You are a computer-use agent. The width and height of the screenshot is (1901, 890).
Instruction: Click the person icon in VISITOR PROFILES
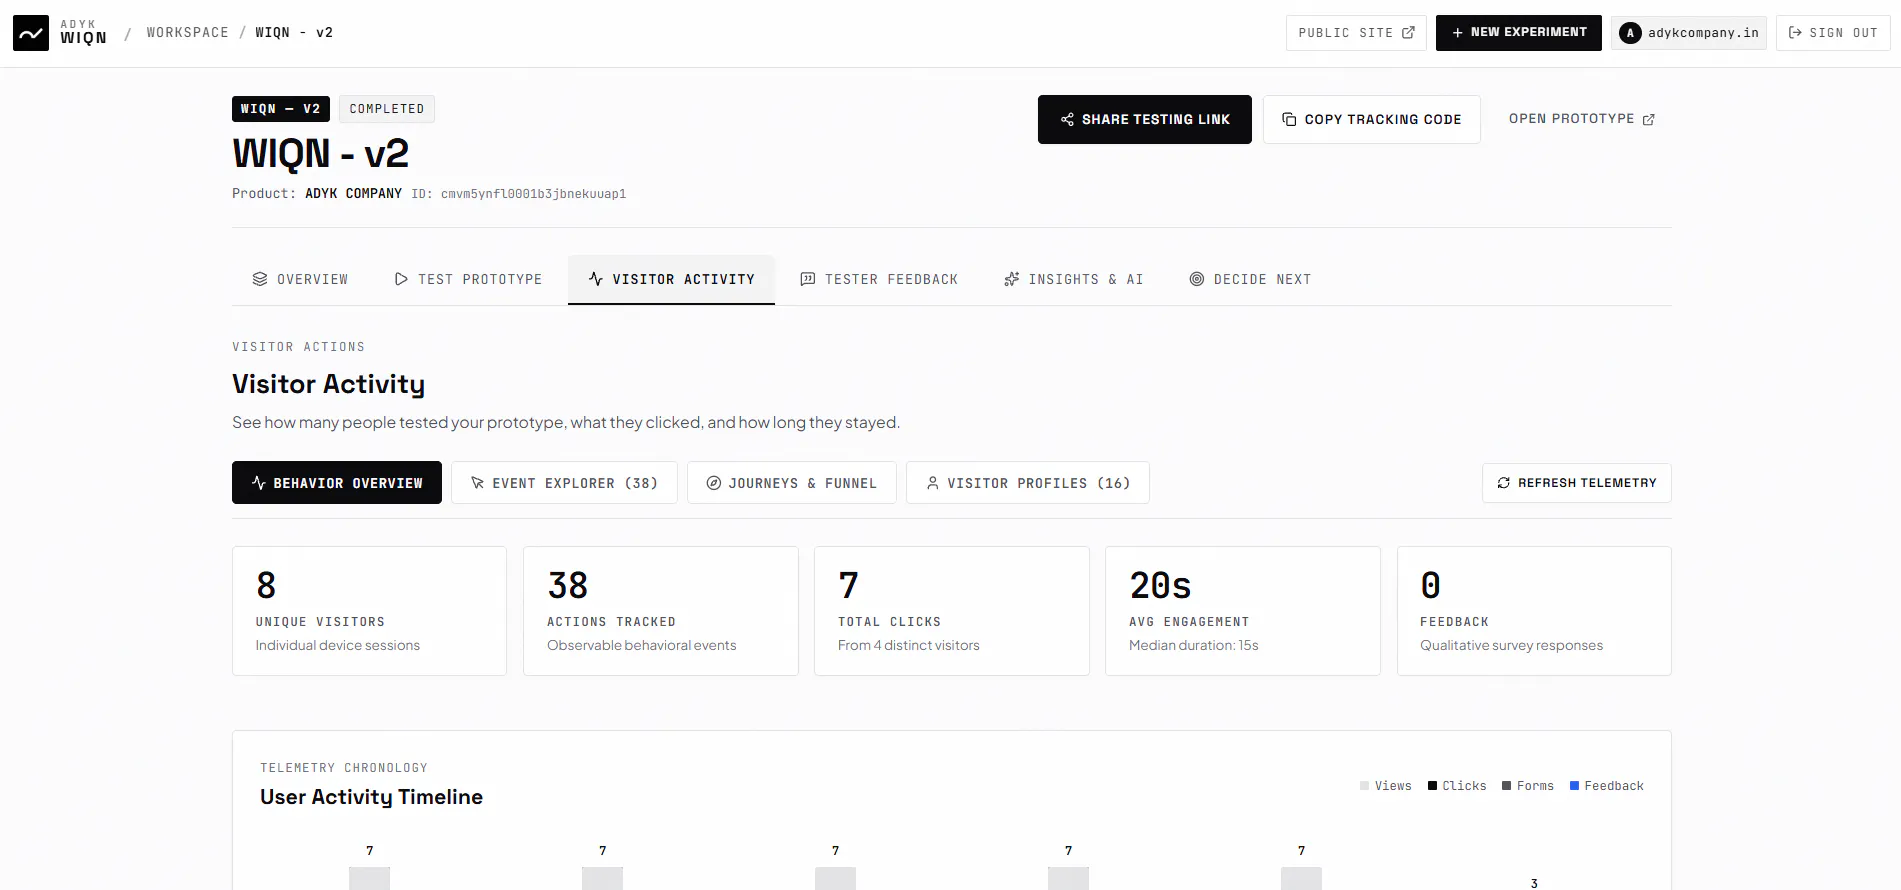[x=933, y=483]
